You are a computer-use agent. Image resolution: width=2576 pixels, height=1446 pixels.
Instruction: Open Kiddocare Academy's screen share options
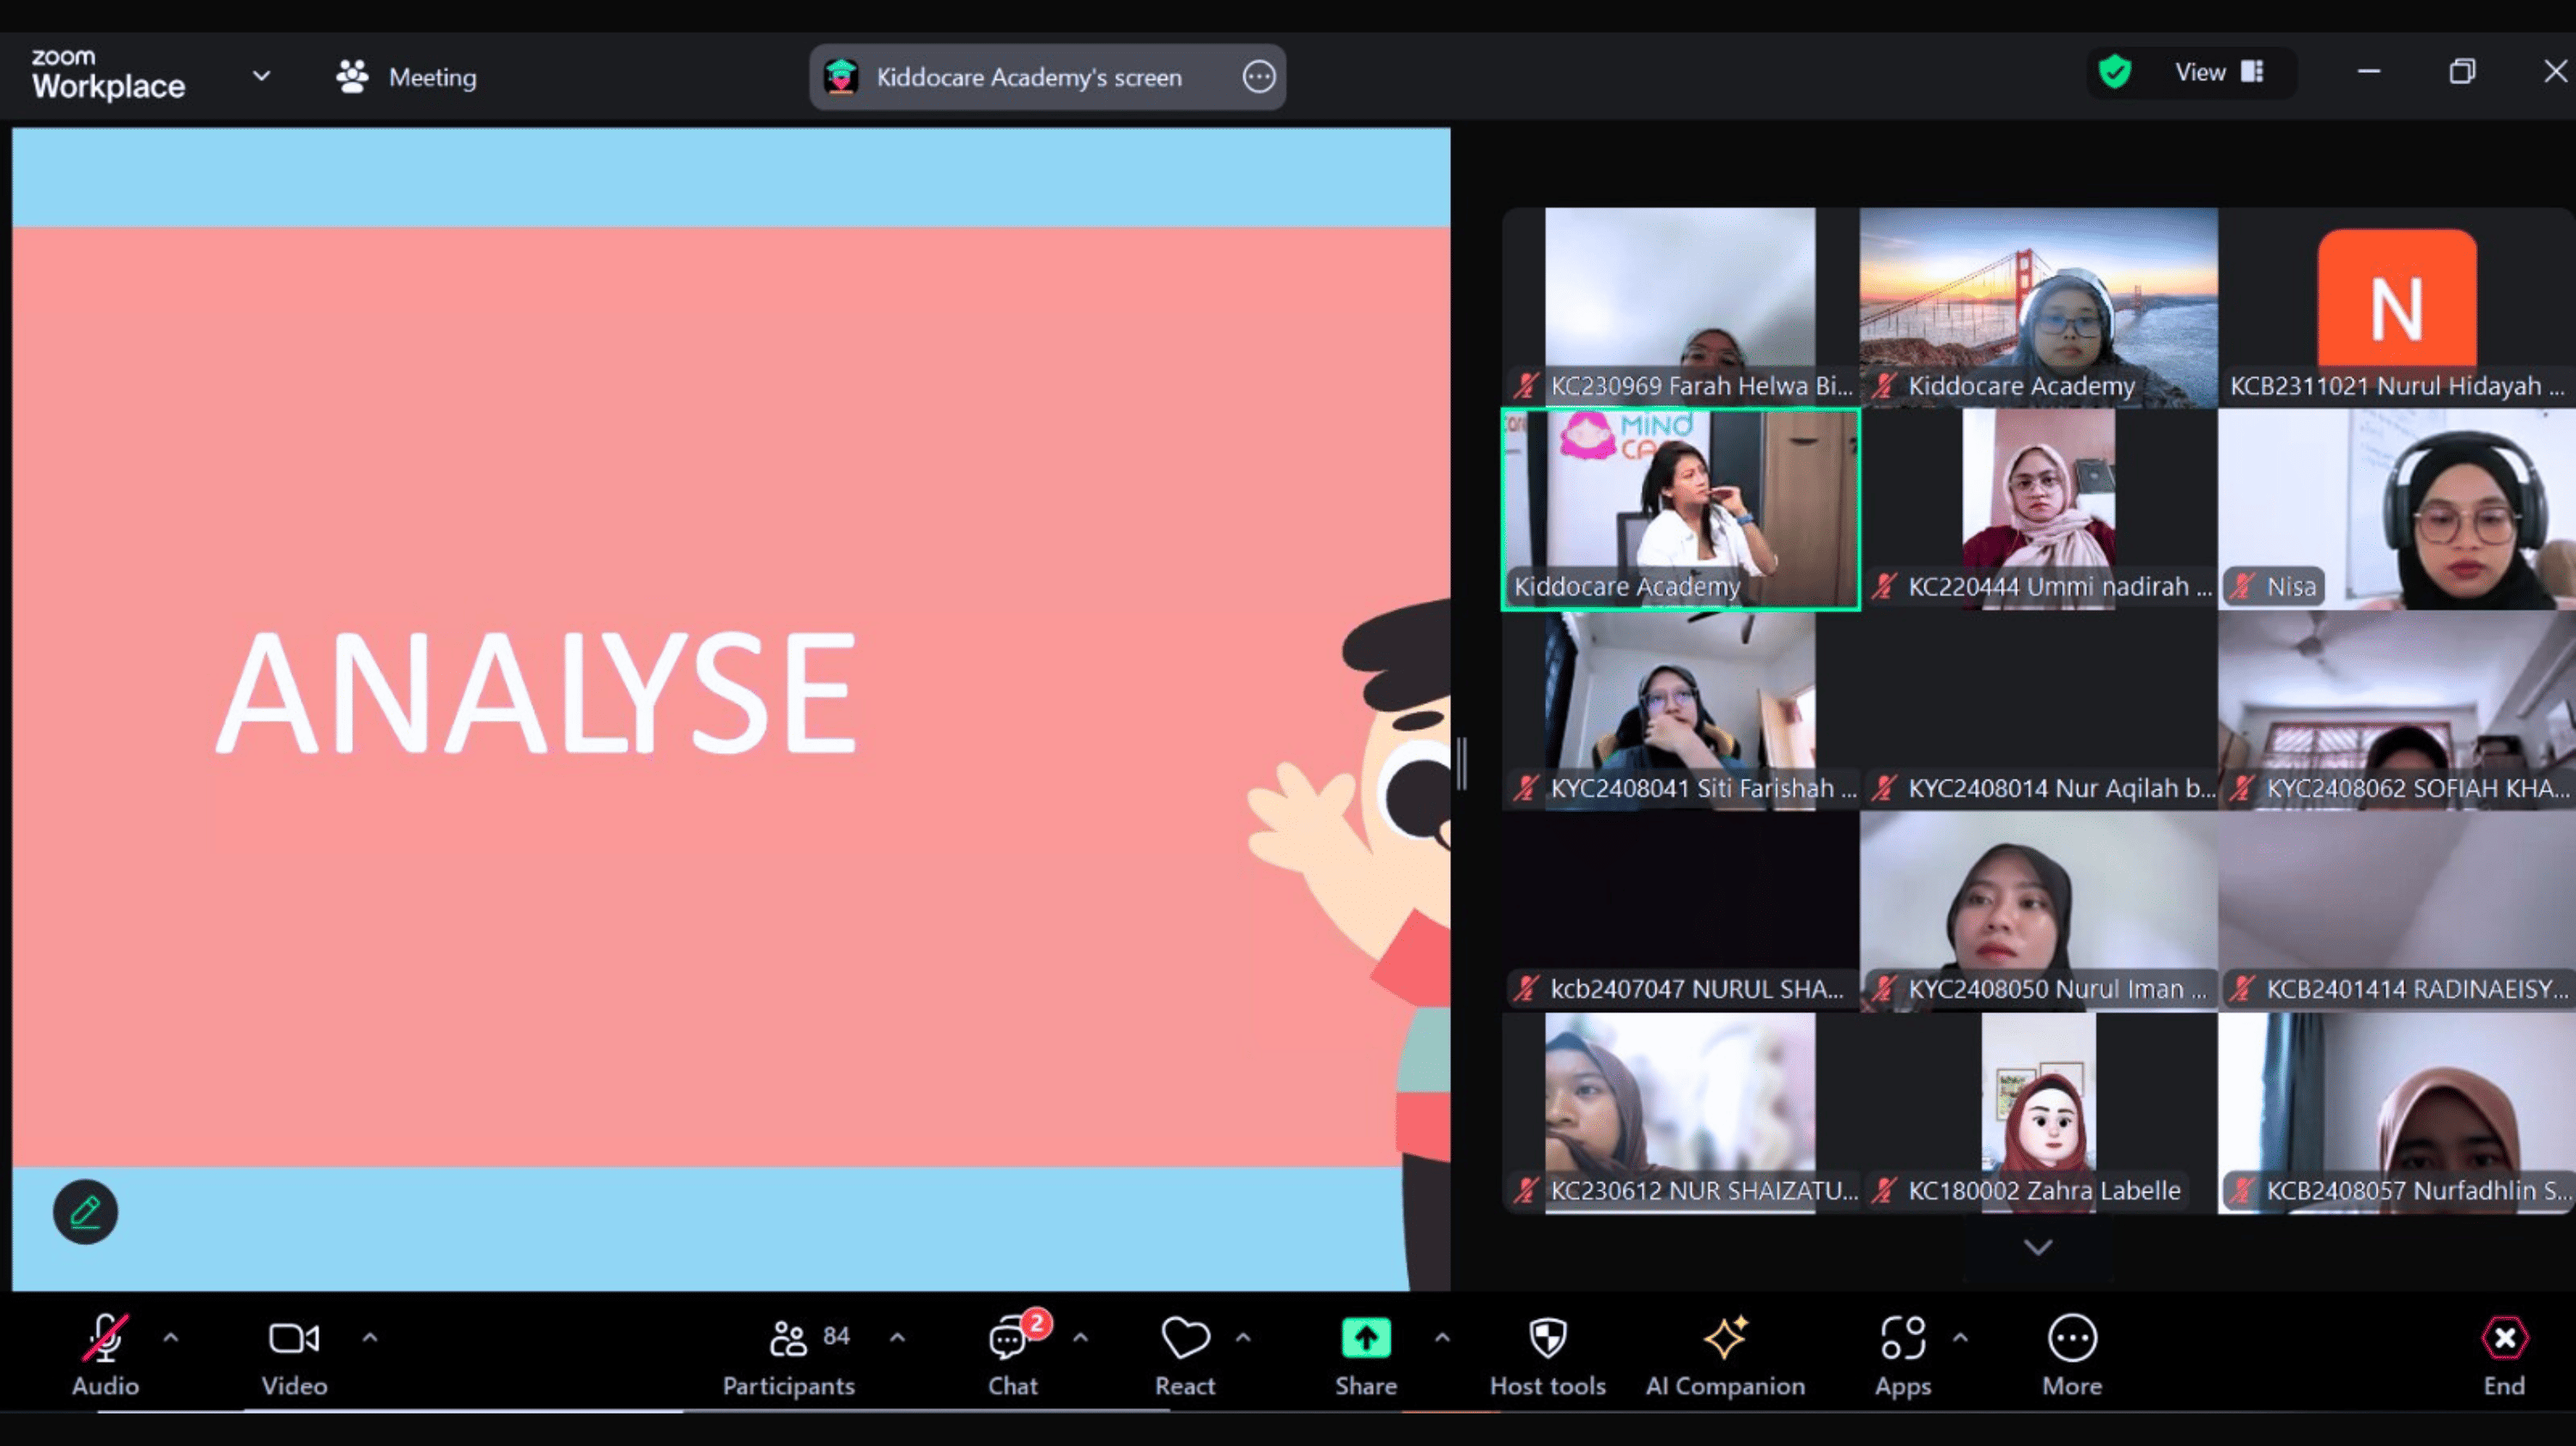1258,77
